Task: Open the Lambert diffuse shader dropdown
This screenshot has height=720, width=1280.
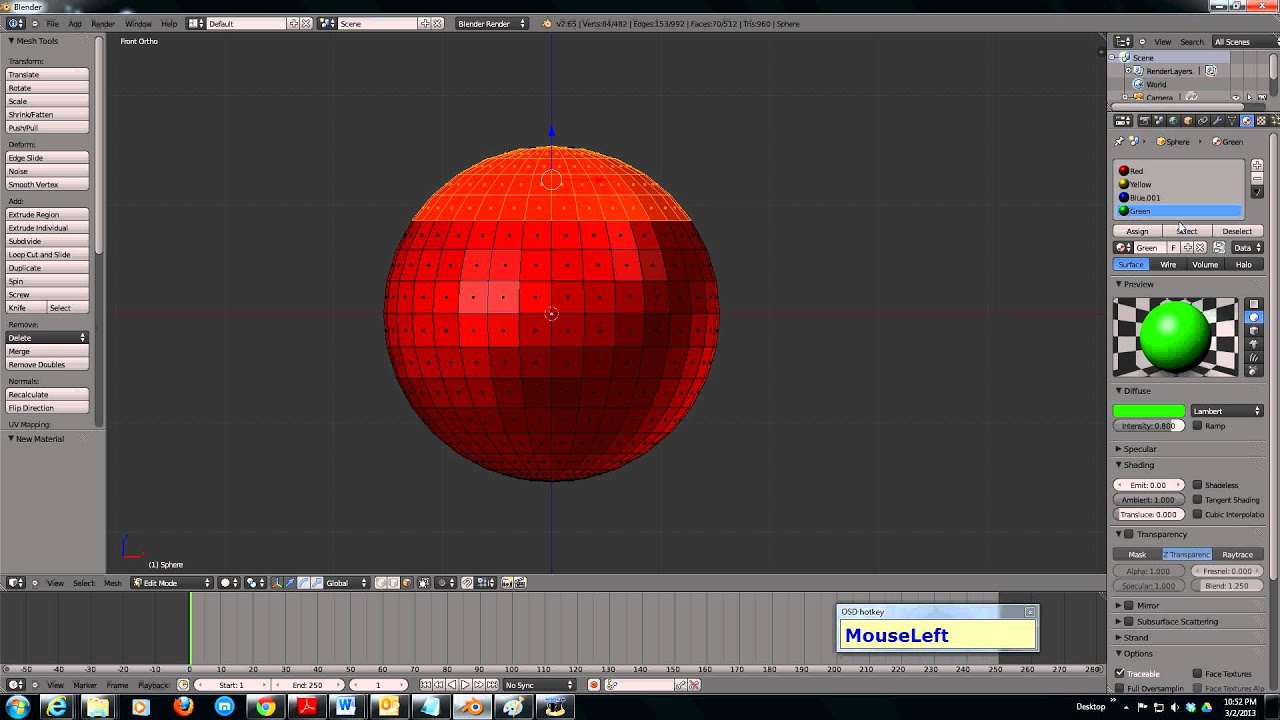Action: coord(1227,411)
